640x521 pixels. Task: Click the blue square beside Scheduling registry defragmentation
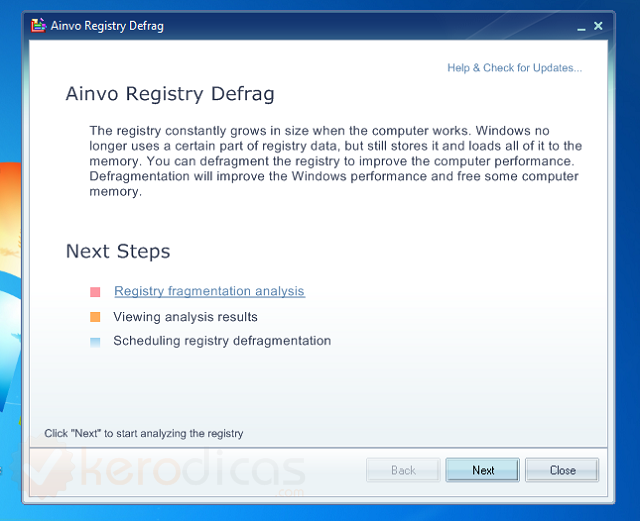tap(95, 342)
